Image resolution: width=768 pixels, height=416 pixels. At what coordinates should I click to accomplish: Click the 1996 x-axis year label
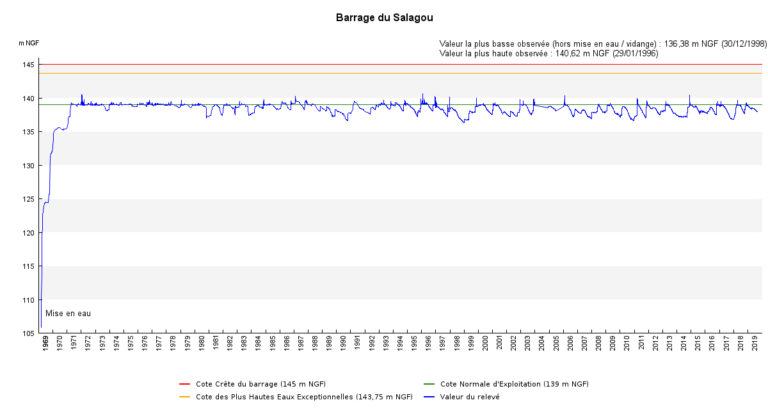point(429,343)
